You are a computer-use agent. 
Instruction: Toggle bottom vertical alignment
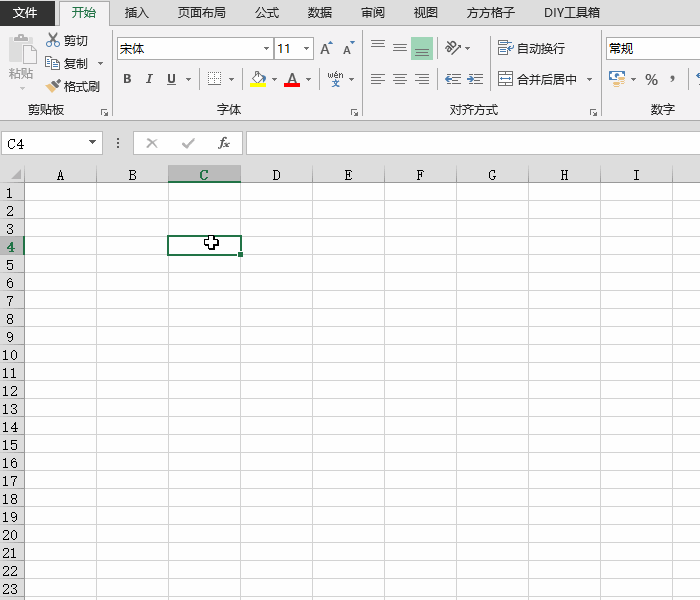[422, 48]
